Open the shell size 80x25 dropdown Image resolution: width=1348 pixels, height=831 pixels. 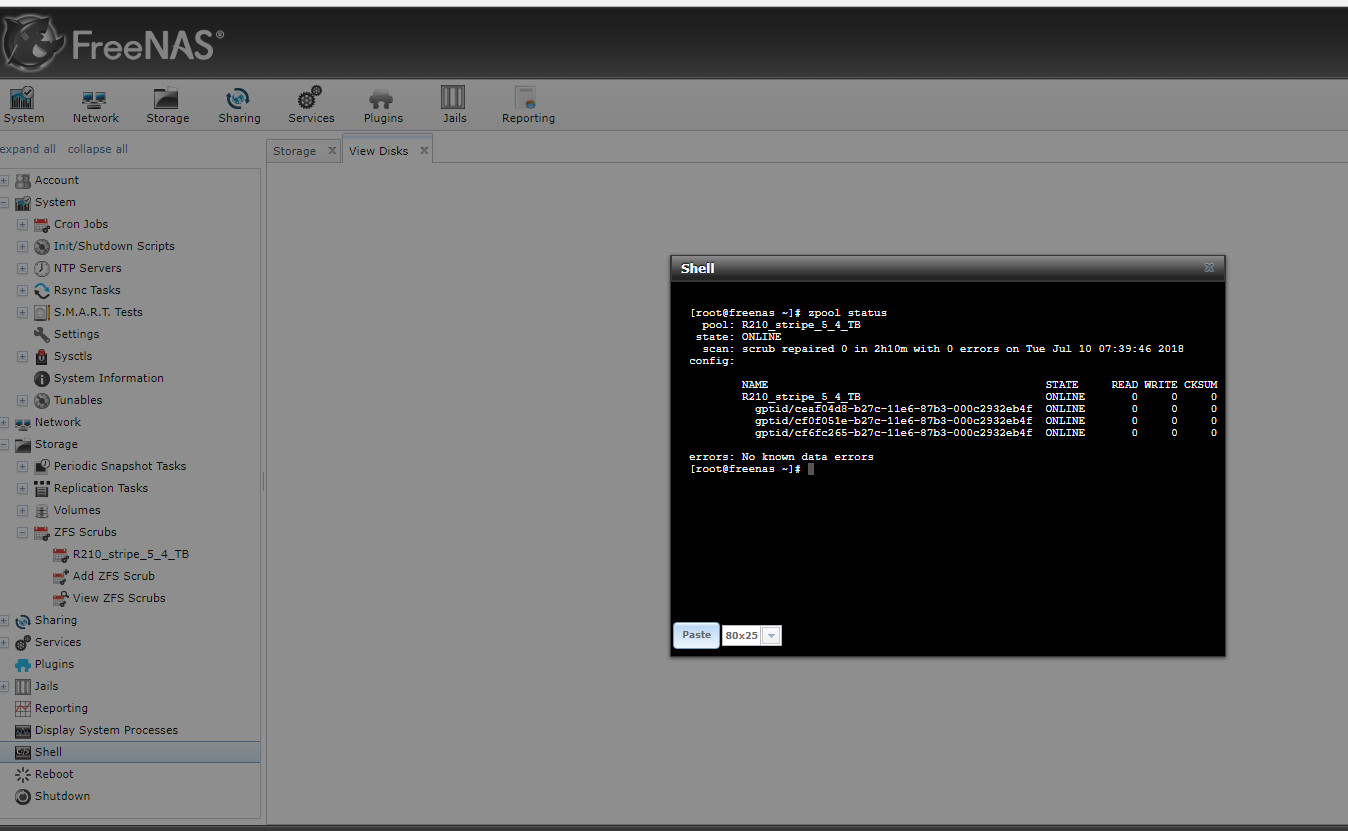pos(771,636)
